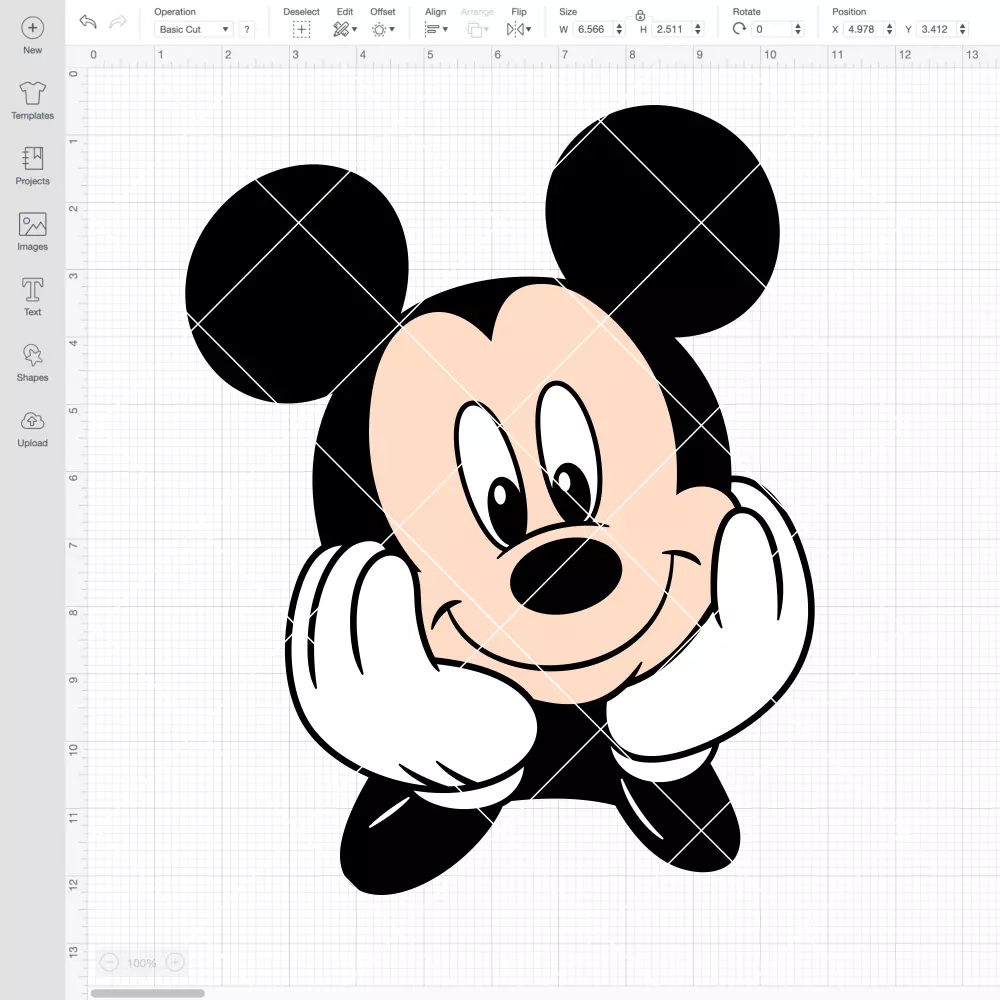Screen dimensions: 1000x1000
Task: Click the width input field
Action: [592, 29]
